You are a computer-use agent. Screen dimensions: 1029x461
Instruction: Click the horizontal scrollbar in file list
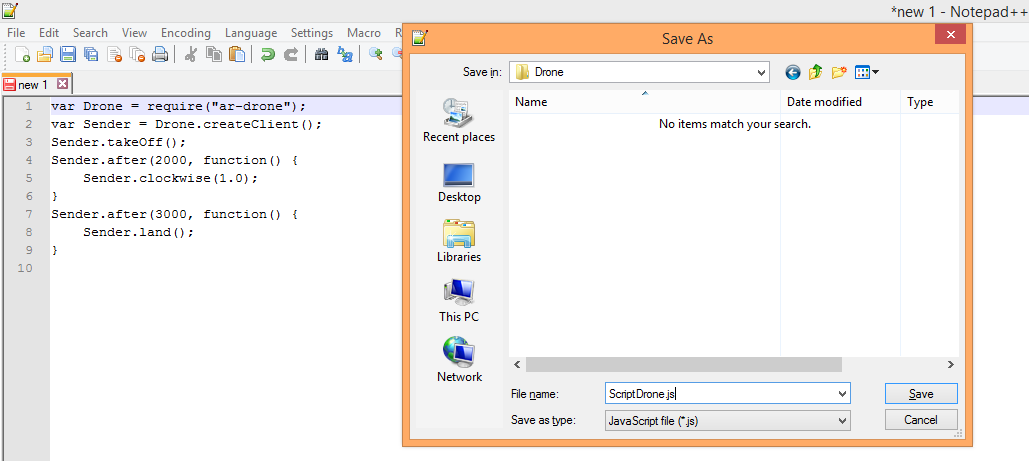coord(732,365)
